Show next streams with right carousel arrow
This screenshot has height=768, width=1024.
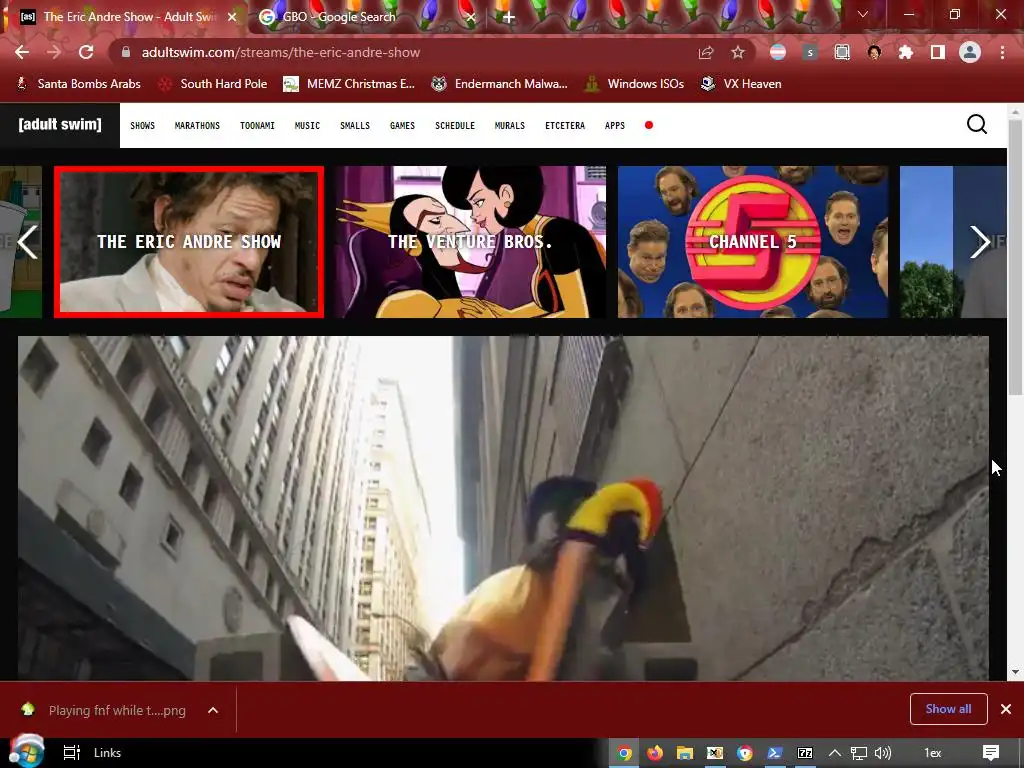click(x=980, y=242)
